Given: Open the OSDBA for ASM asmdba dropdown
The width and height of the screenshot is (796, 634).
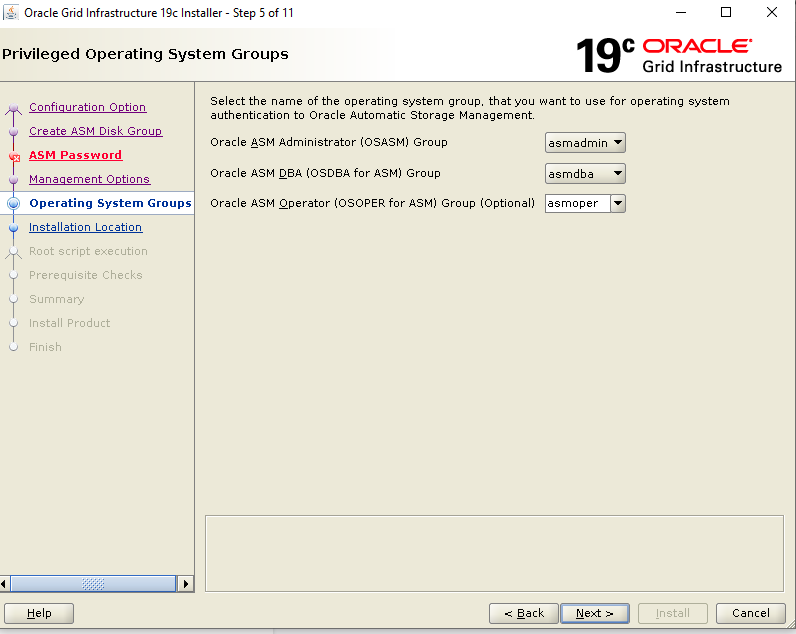Looking at the screenshot, I should [x=585, y=174].
